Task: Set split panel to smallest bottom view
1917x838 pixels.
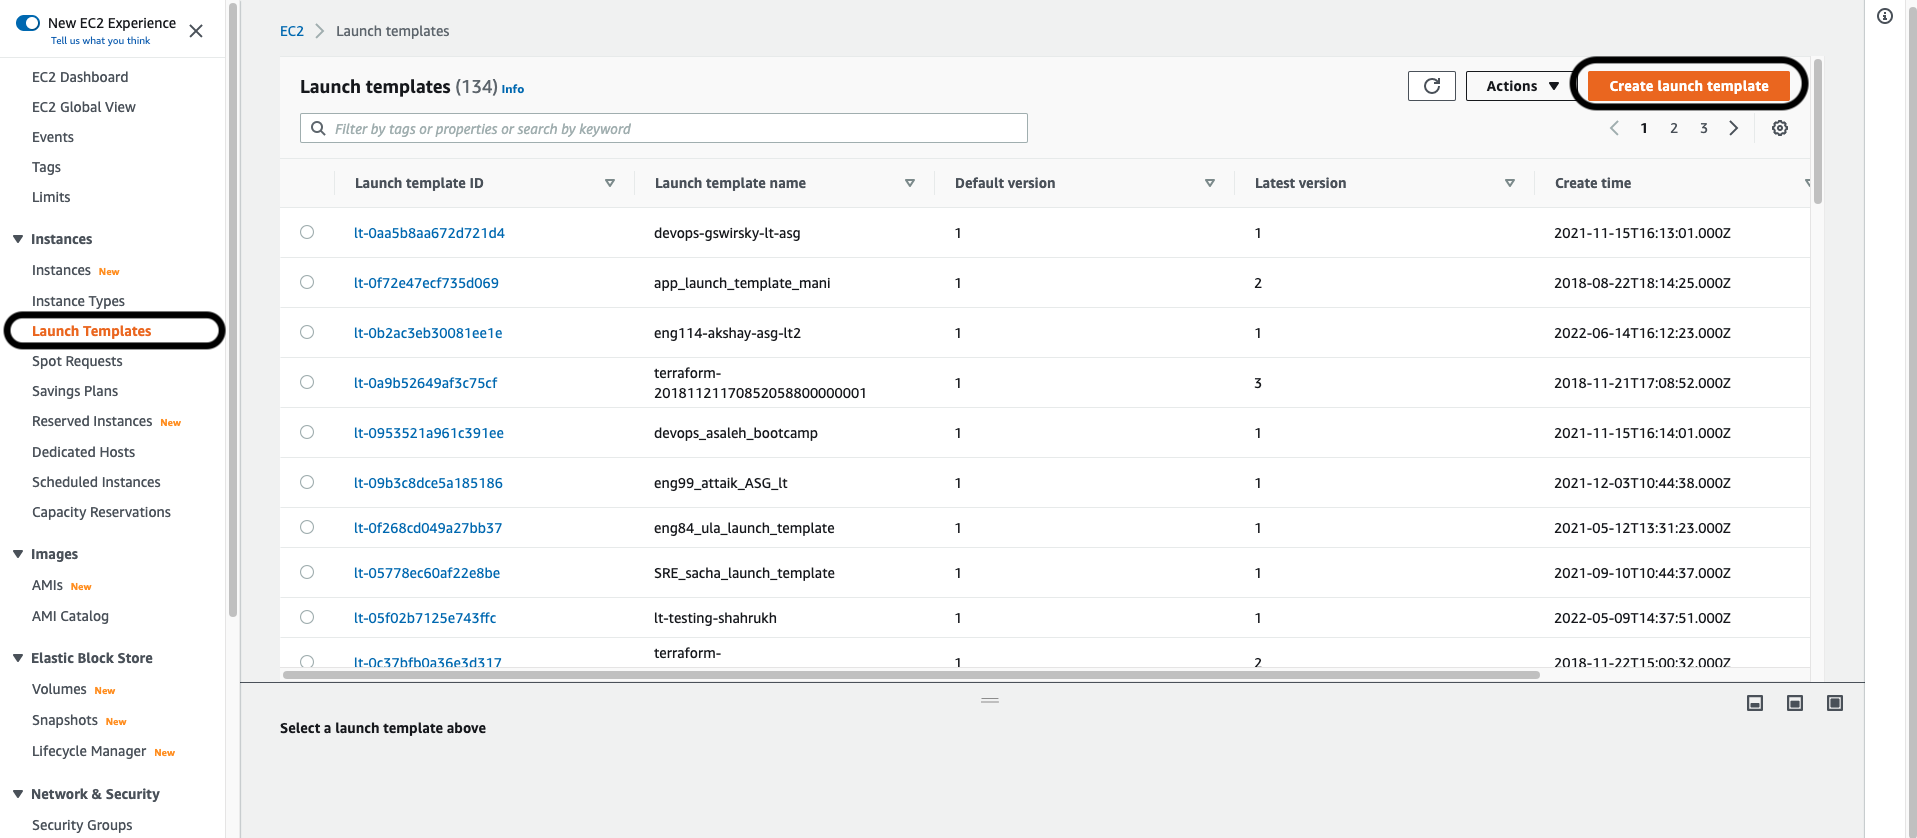Action: click(1755, 703)
